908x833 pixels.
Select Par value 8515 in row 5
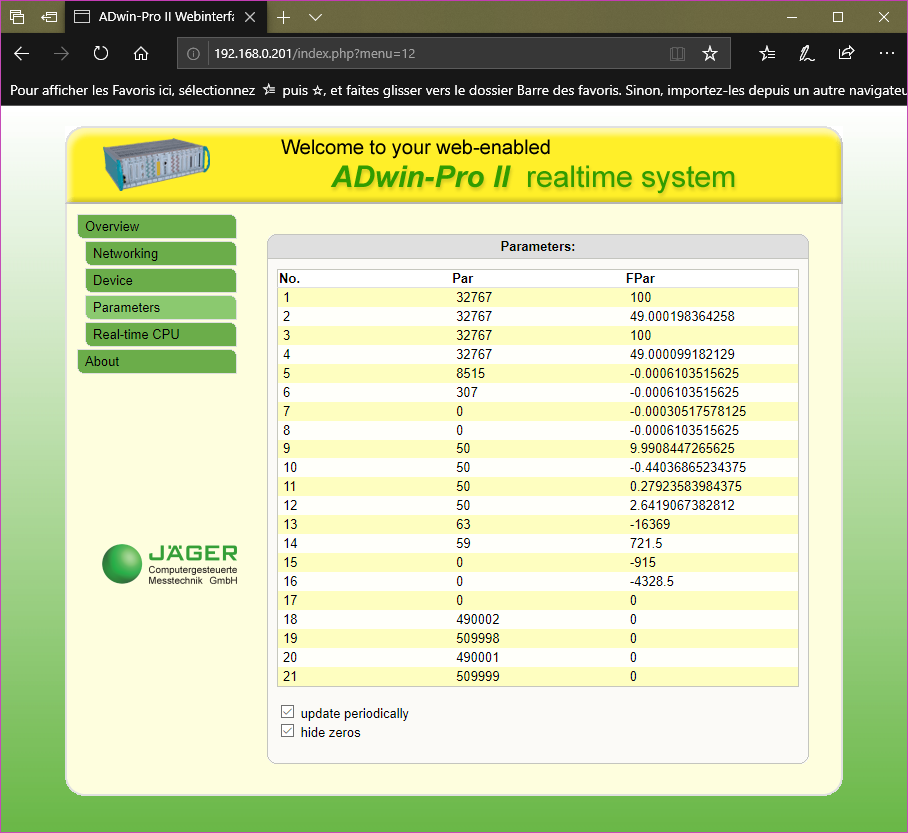pyautogui.click(x=470, y=374)
